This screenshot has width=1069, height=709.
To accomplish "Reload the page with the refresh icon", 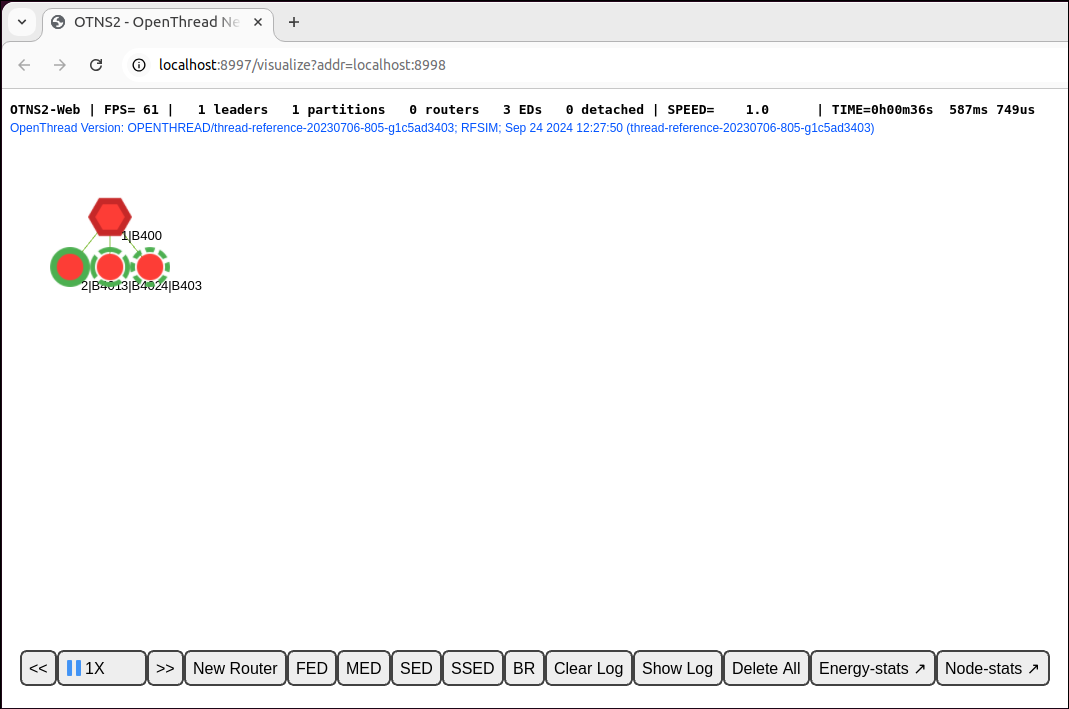I will point(96,64).
